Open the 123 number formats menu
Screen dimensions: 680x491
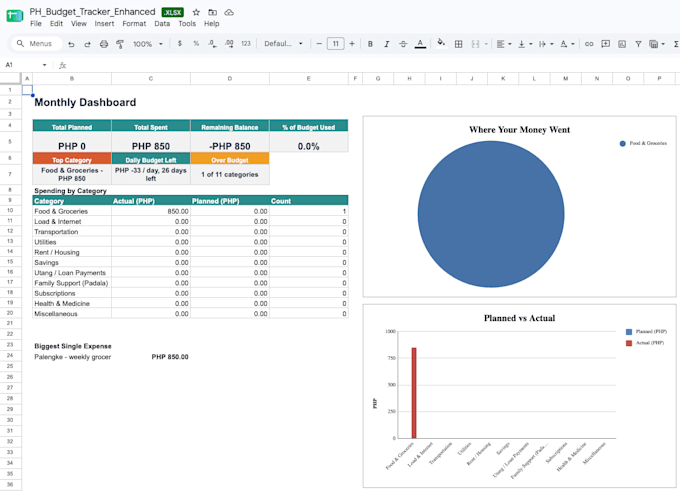pos(246,43)
